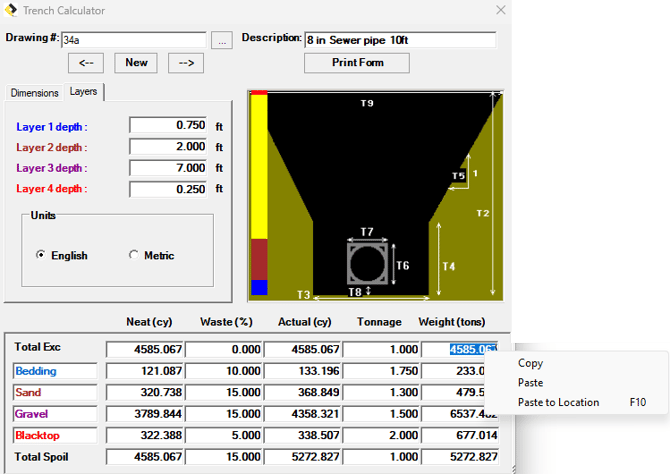Image resolution: width=670 pixels, height=474 pixels.
Task: Create a New drawing
Action: (136, 63)
